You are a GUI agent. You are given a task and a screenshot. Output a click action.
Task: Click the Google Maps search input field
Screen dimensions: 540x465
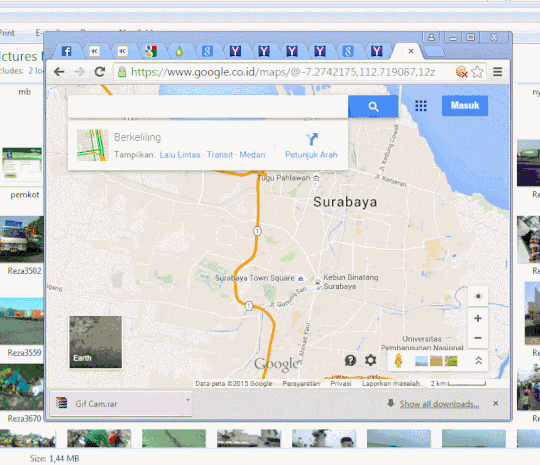pos(208,107)
